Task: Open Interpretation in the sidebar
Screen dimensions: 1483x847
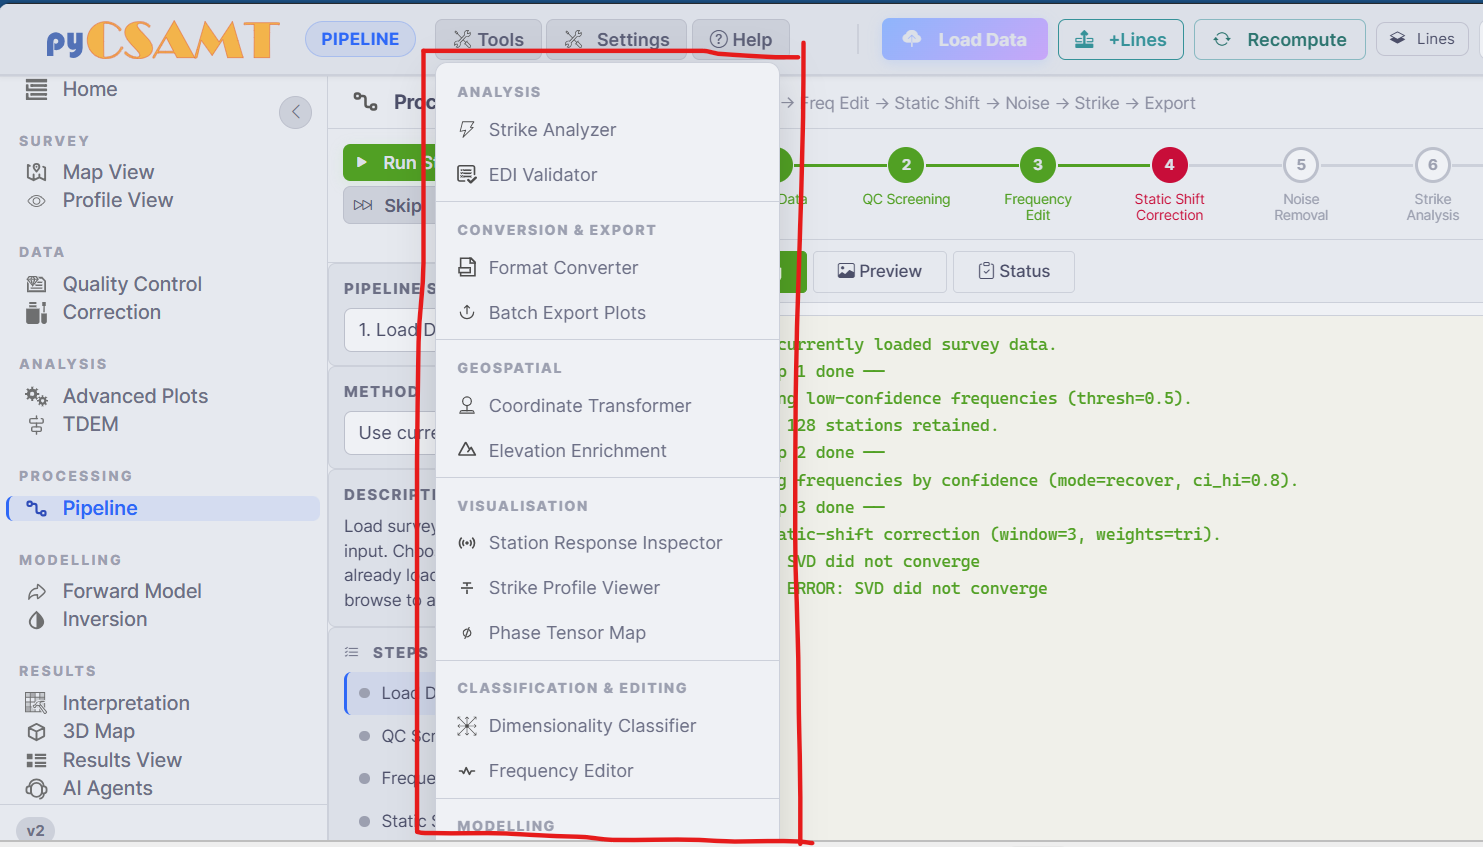Action: [126, 703]
